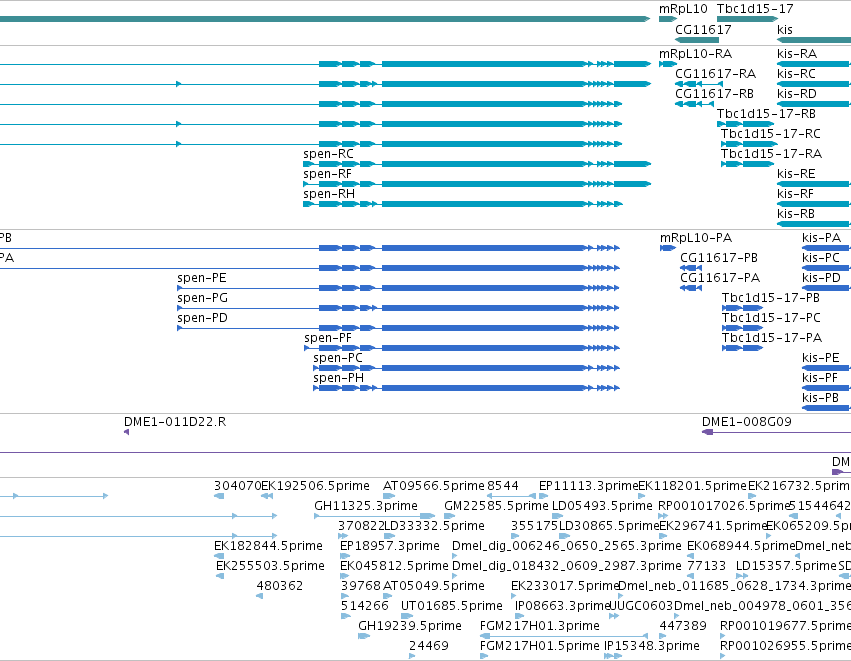The width and height of the screenshot is (851, 661).
Task: Click the kis-RC transcript label
Action: click(796, 74)
